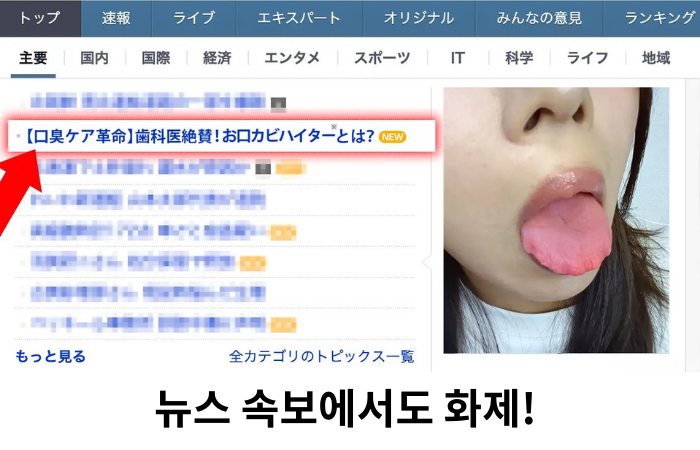The width and height of the screenshot is (700, 450).
Task: Click the もっと見る link
Action: click(51, 356)
